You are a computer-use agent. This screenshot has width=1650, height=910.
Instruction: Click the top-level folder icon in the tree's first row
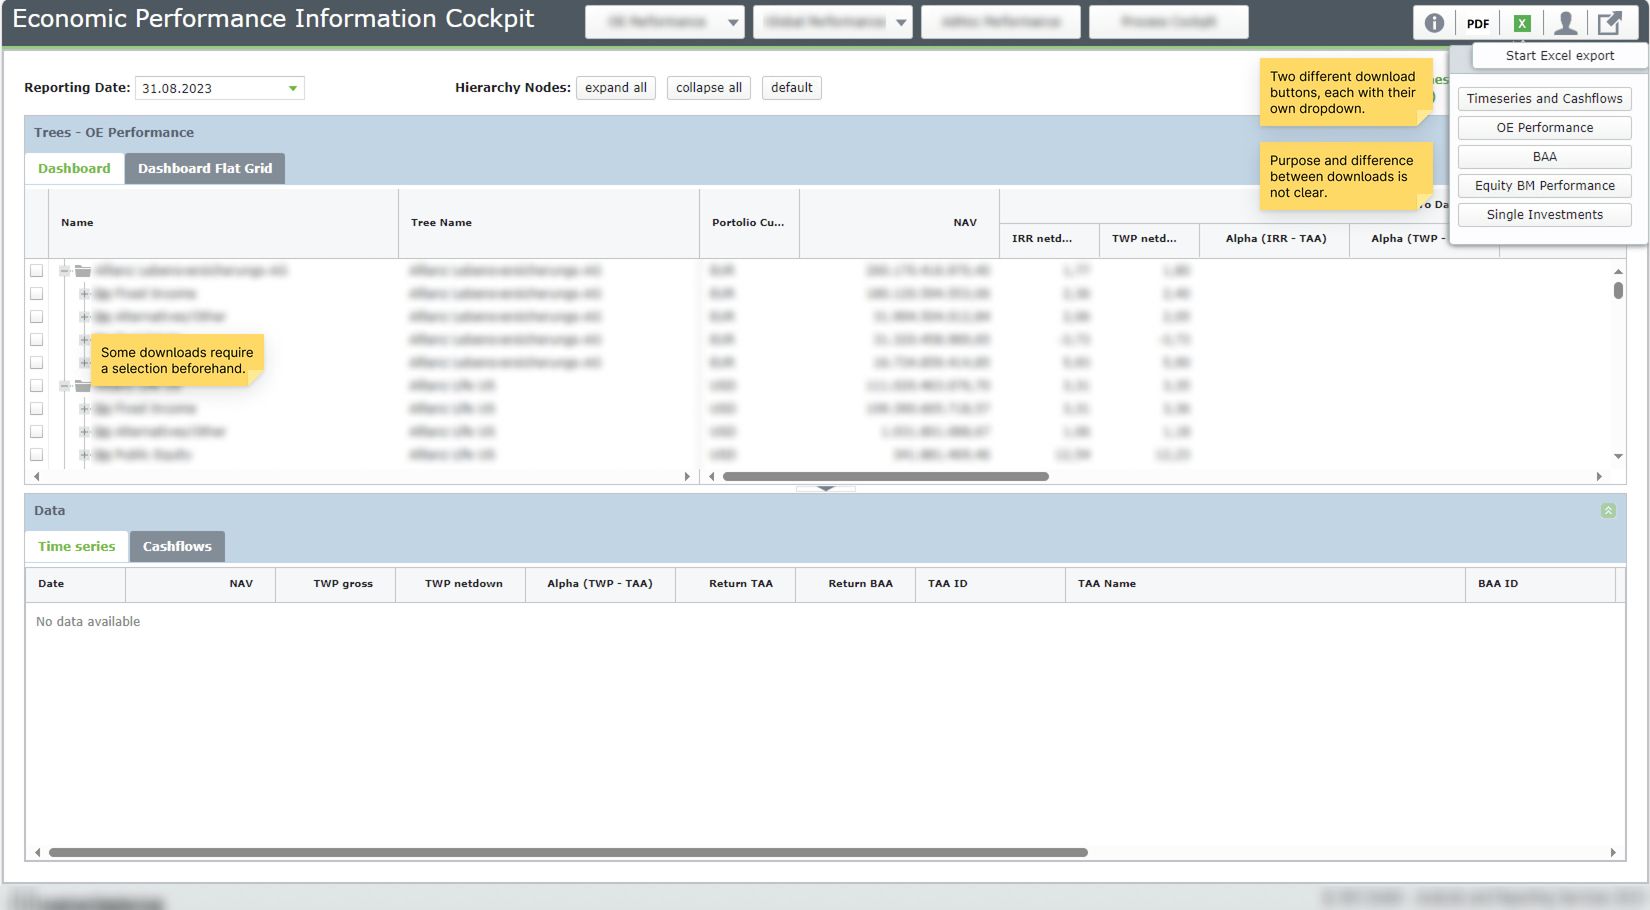coord(83,271)
